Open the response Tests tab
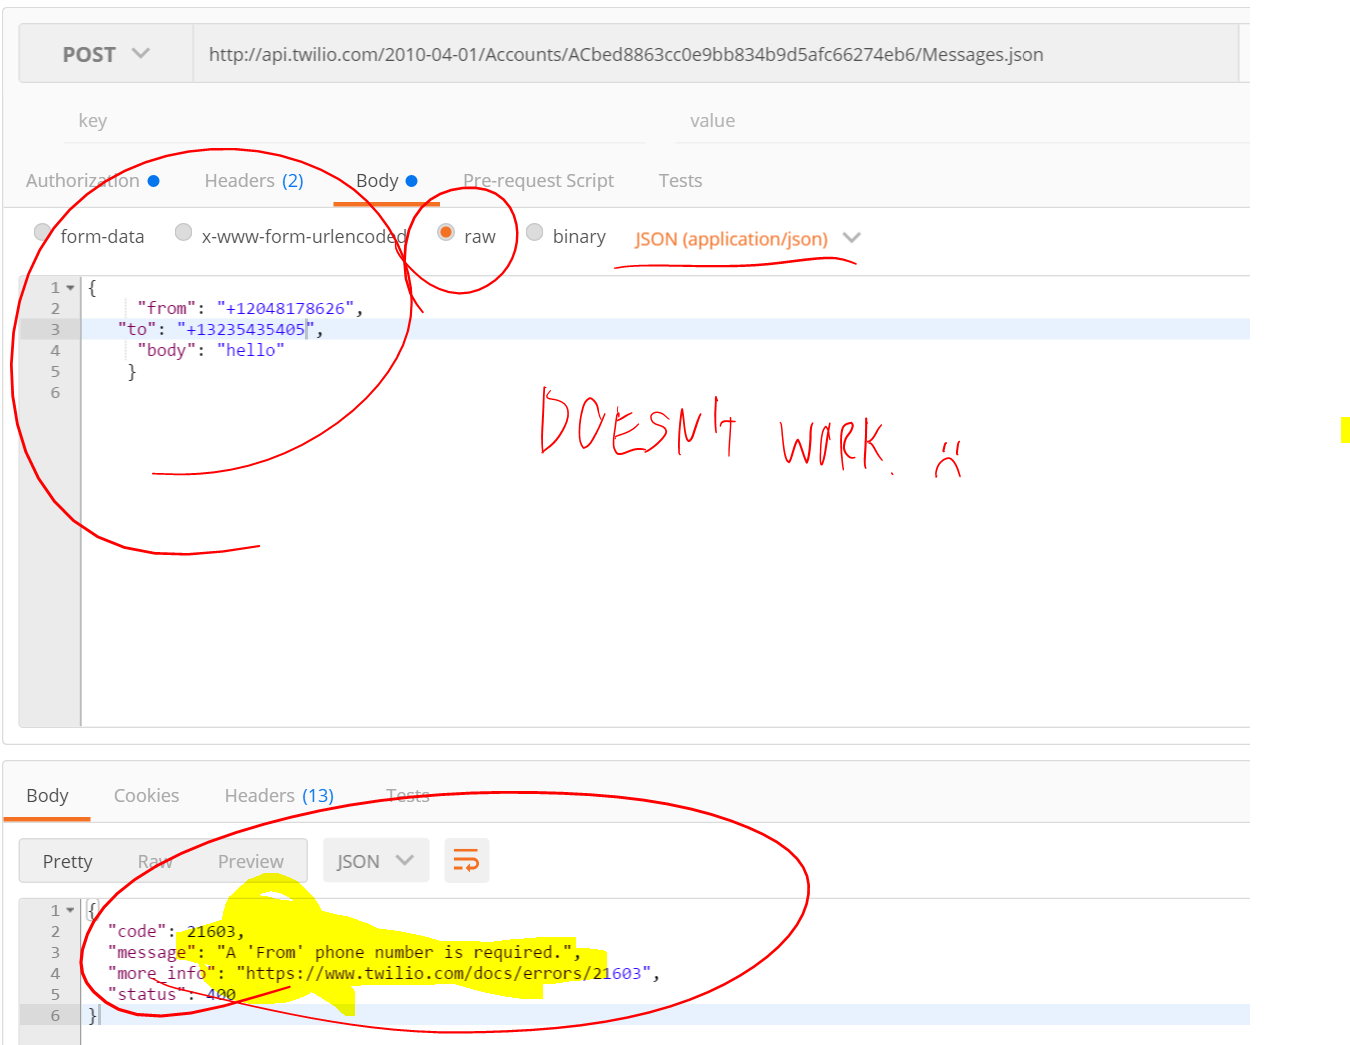This screenshot has width=1350, height=1045. pos(408,796)
